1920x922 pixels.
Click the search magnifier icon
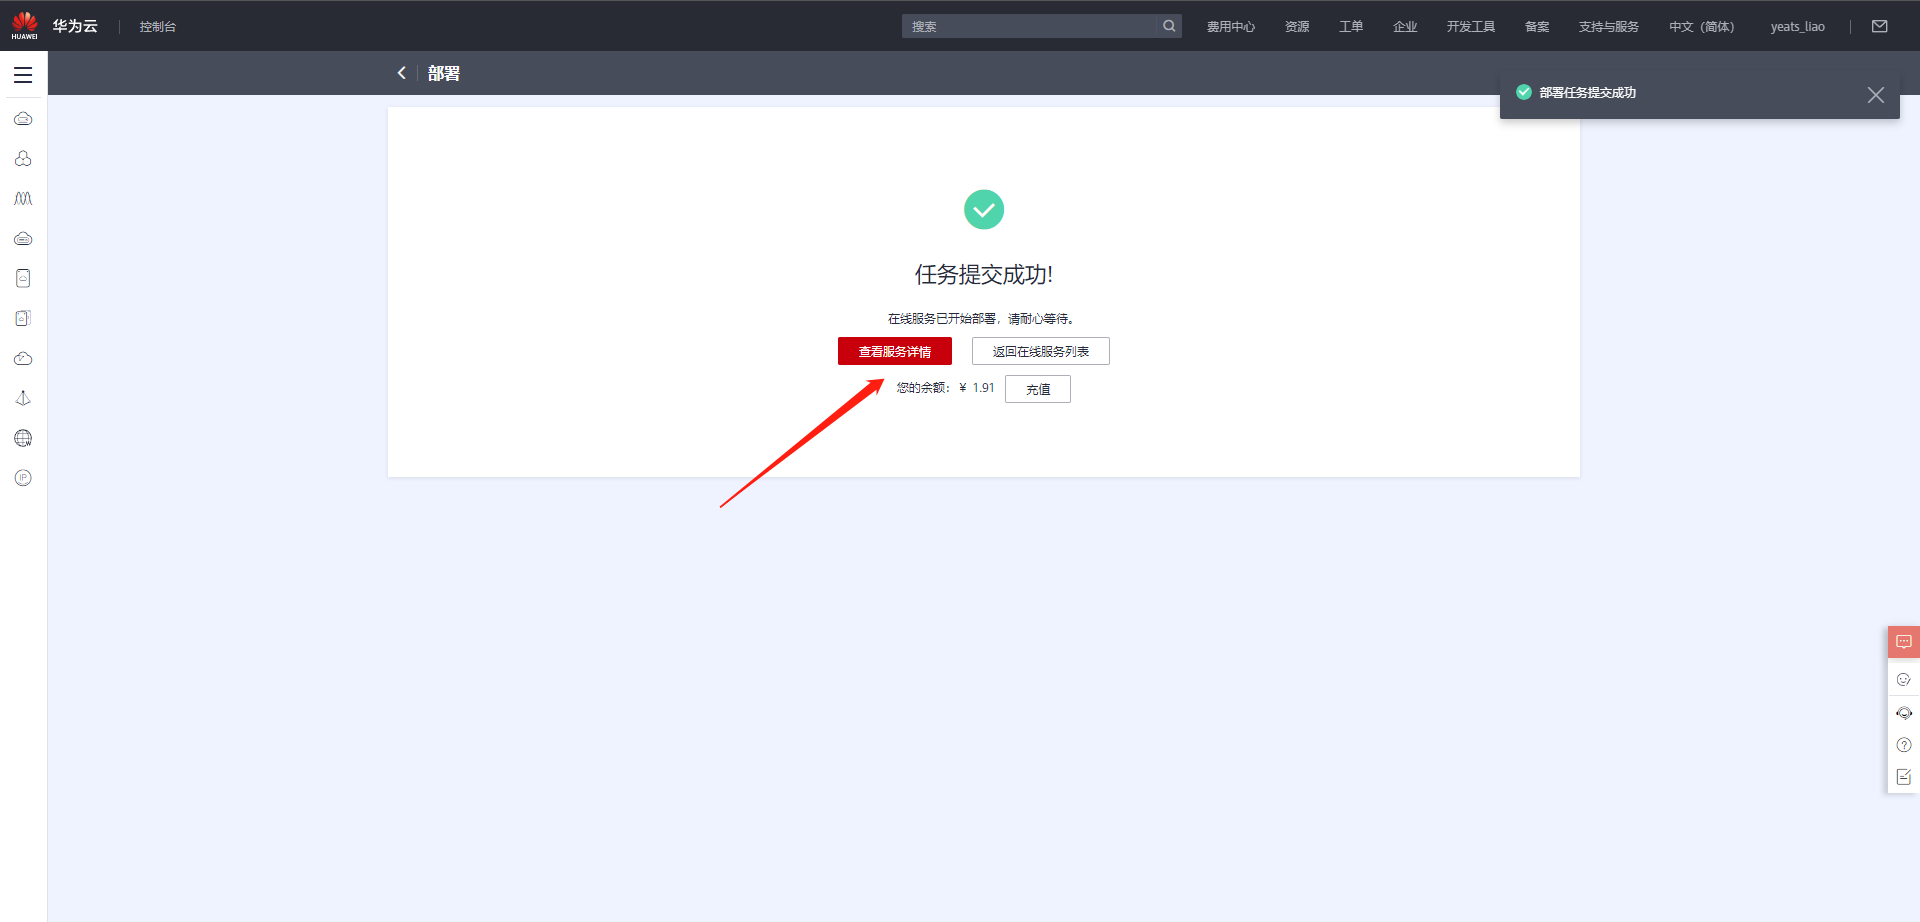[1169, 26]
